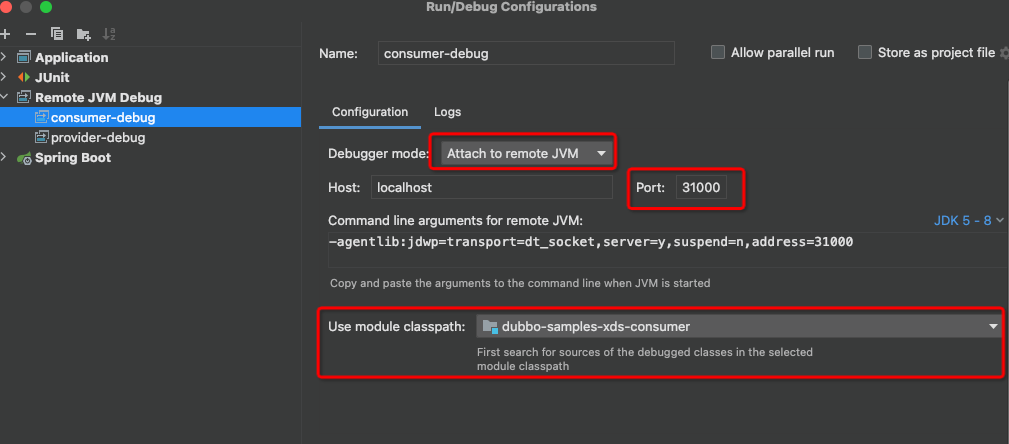Check the Store as project file checkbox
The image size is (1009, 444).
point(865,53)
